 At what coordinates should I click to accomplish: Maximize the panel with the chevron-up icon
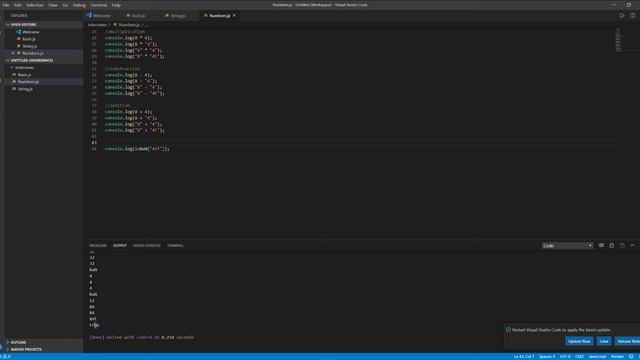click(x=632, y=245)
